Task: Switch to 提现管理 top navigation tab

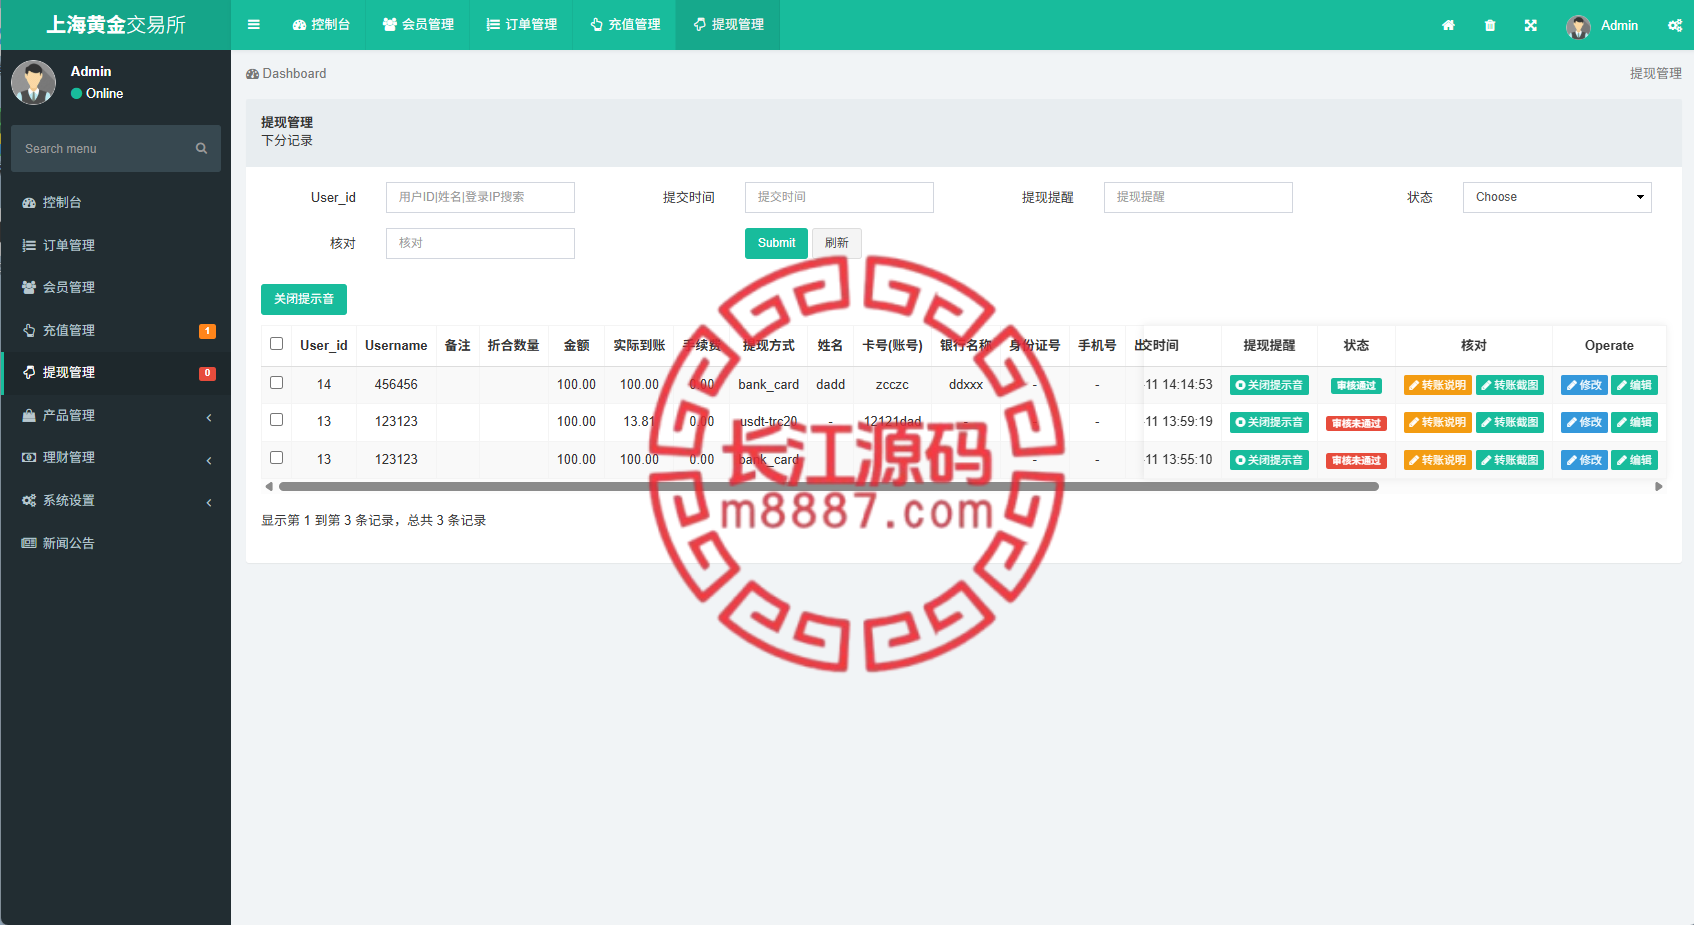Action: click(728, 25)
